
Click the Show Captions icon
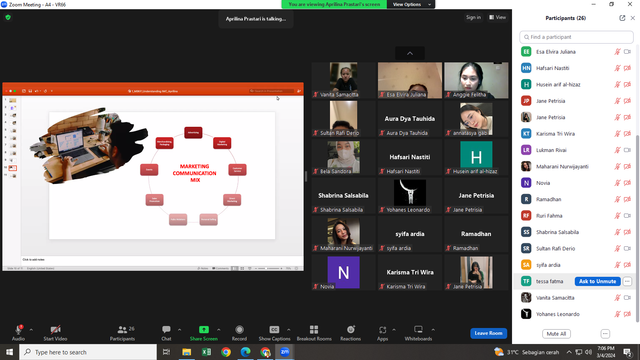pyautogui.click(x=274, y=330)
